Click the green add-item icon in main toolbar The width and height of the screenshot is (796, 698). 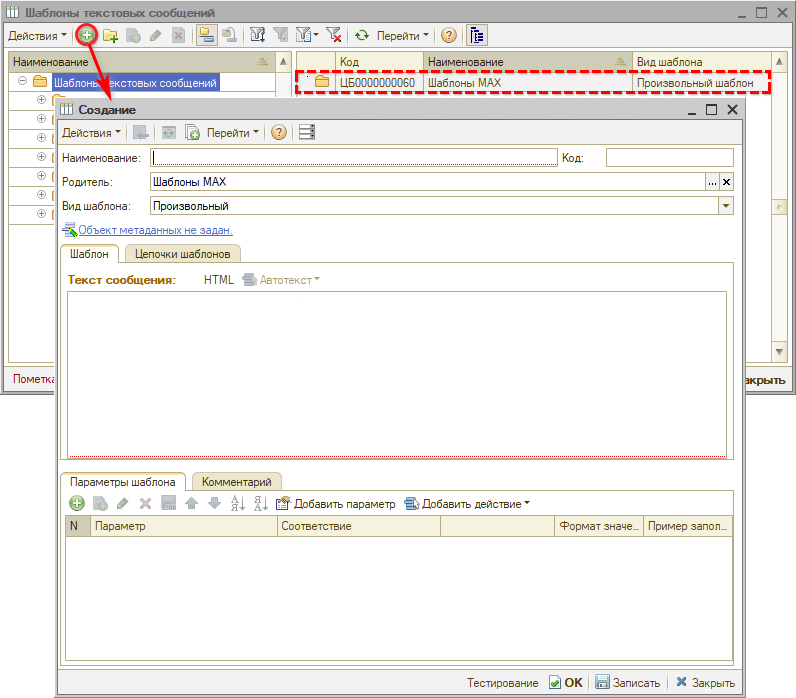pos(87,35)
